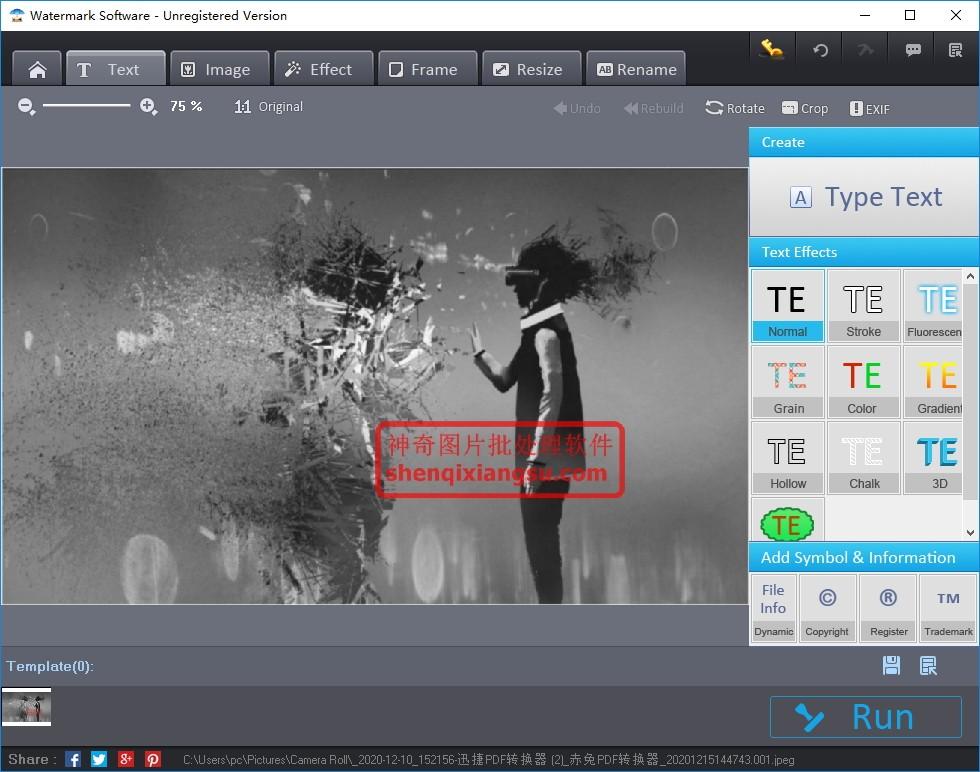The height and width of the screenshot is (772, 980).
Task: Switch to the Text tab
Action: click(116, 69)
